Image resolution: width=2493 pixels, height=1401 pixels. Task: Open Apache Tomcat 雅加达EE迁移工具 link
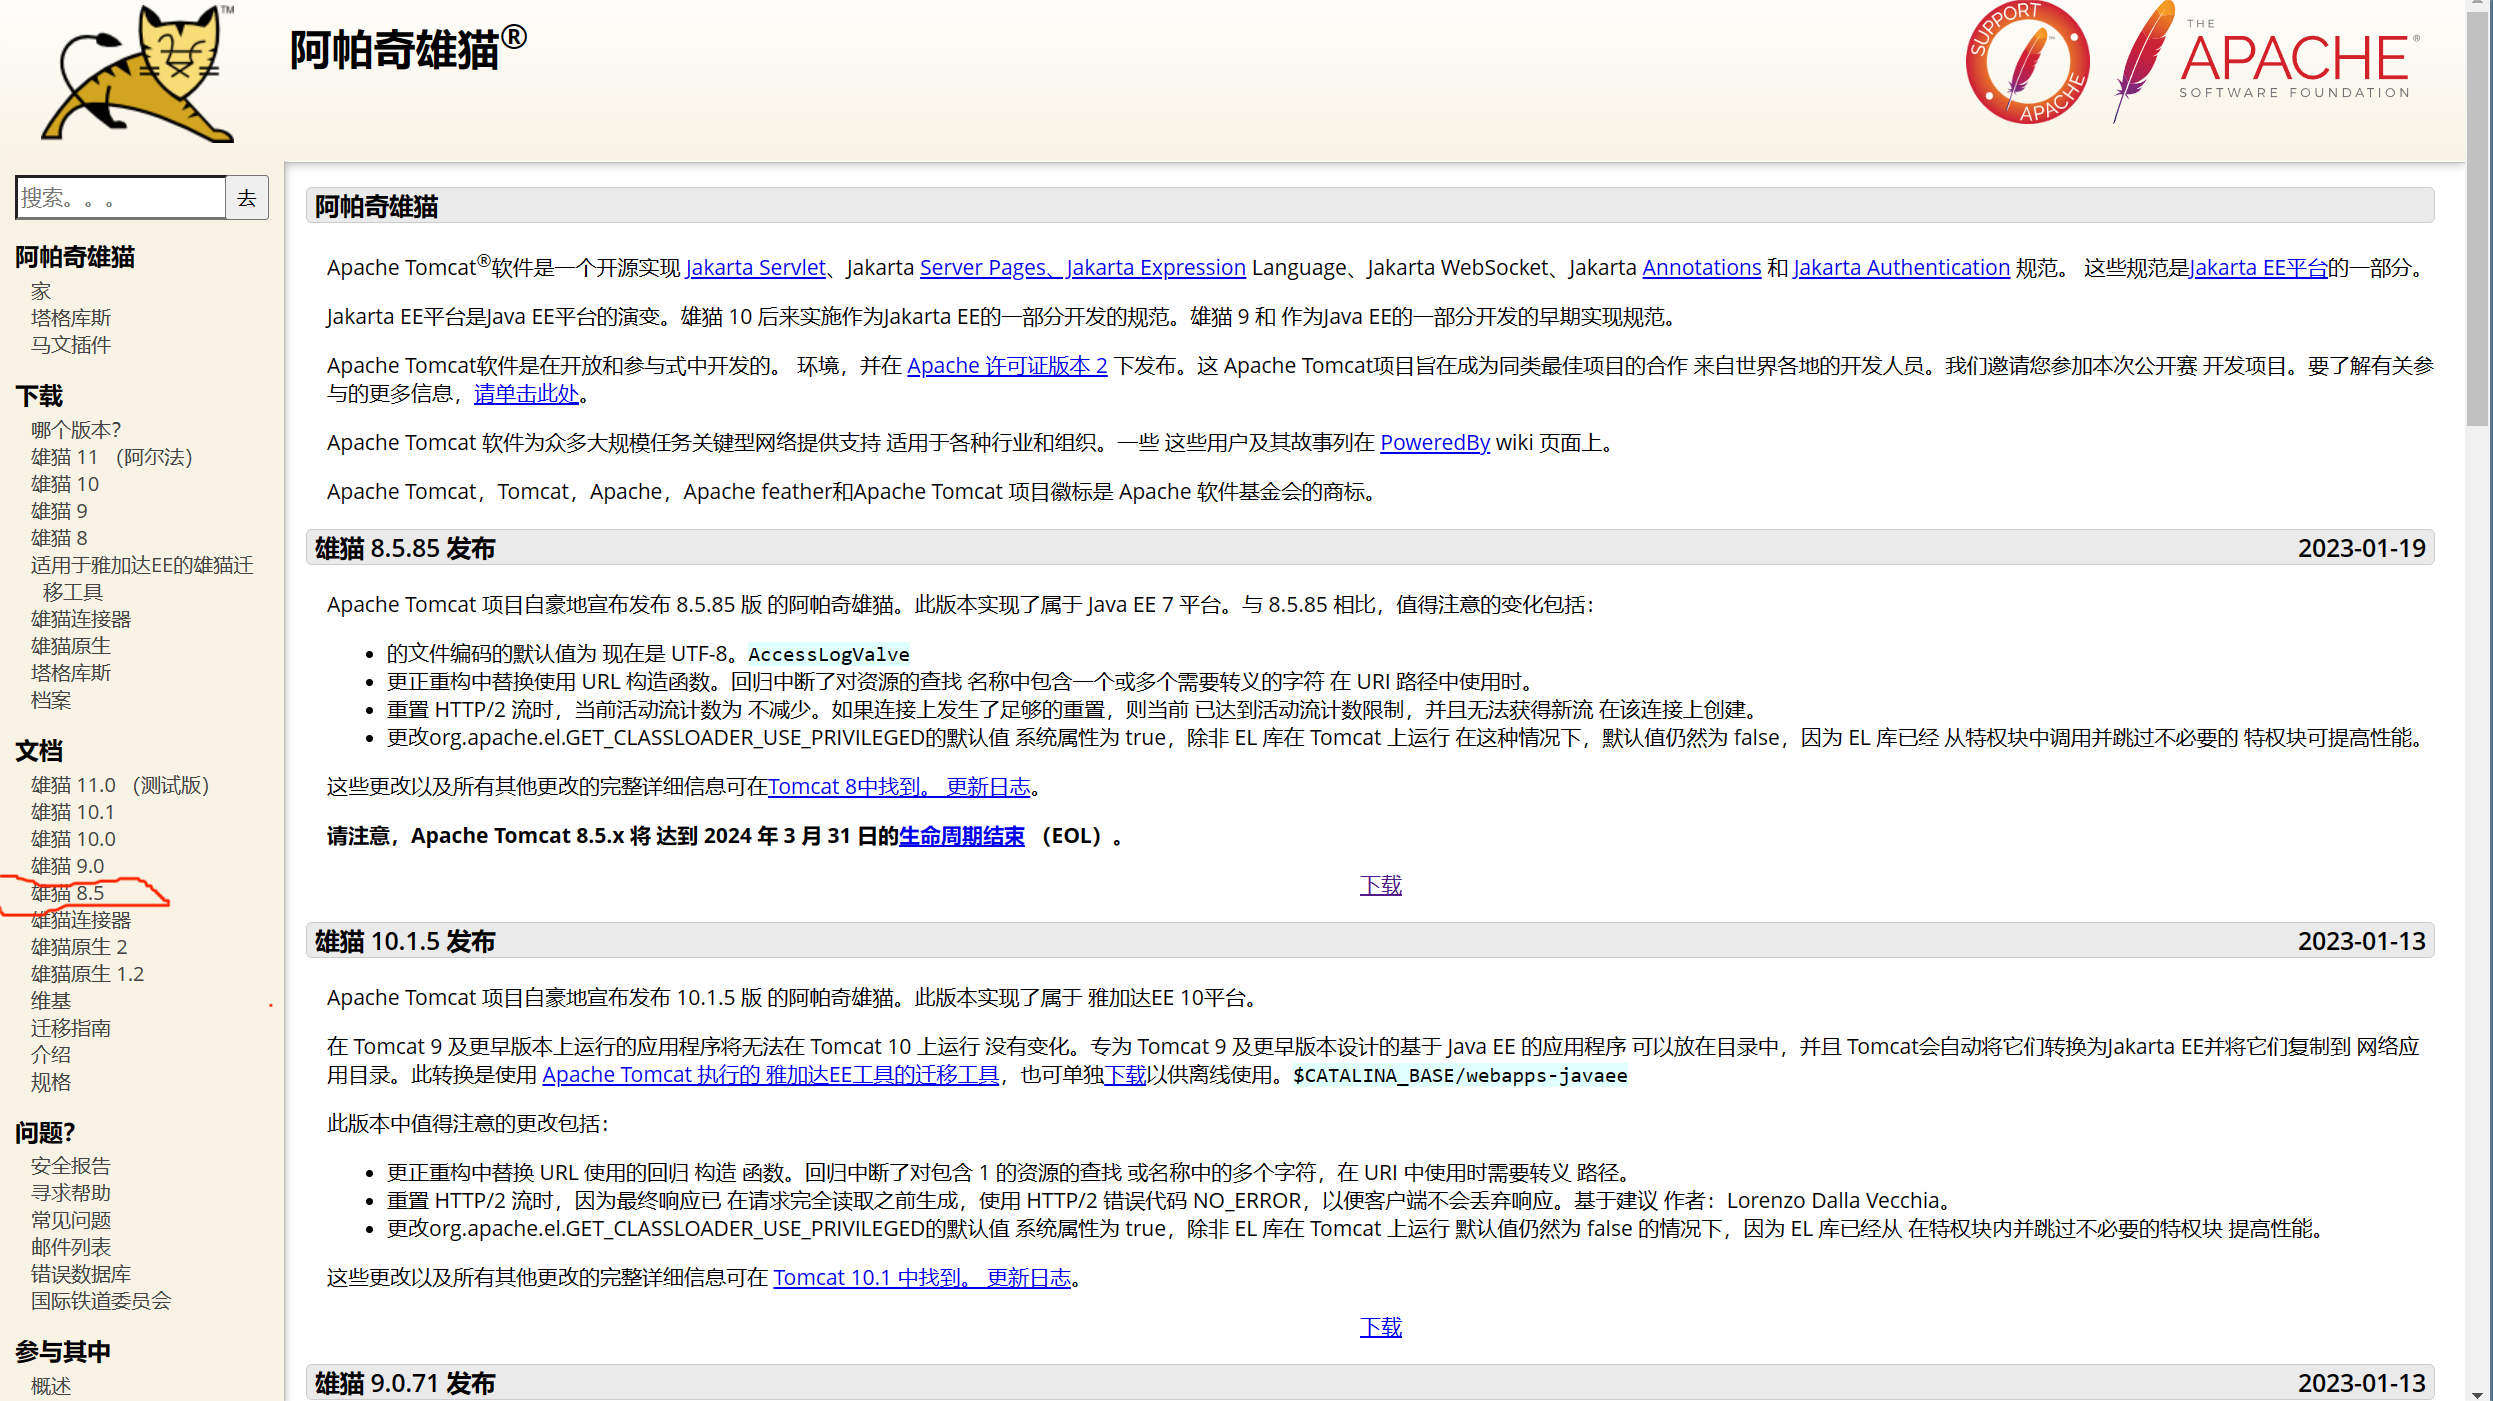tap(770, 1075)
